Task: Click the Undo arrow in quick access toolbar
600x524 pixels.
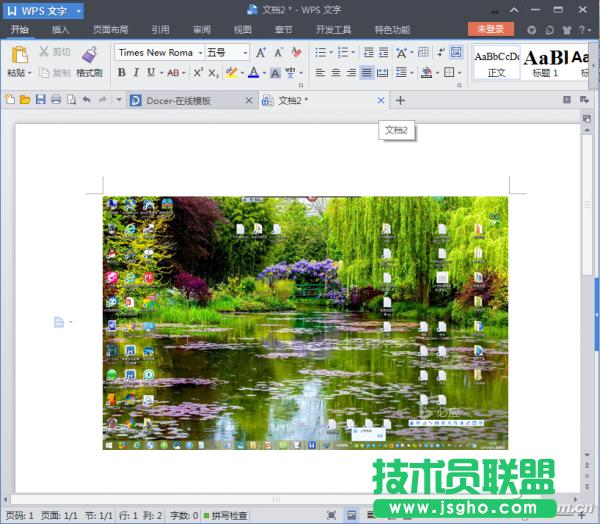Action: [x=86, y=100]
